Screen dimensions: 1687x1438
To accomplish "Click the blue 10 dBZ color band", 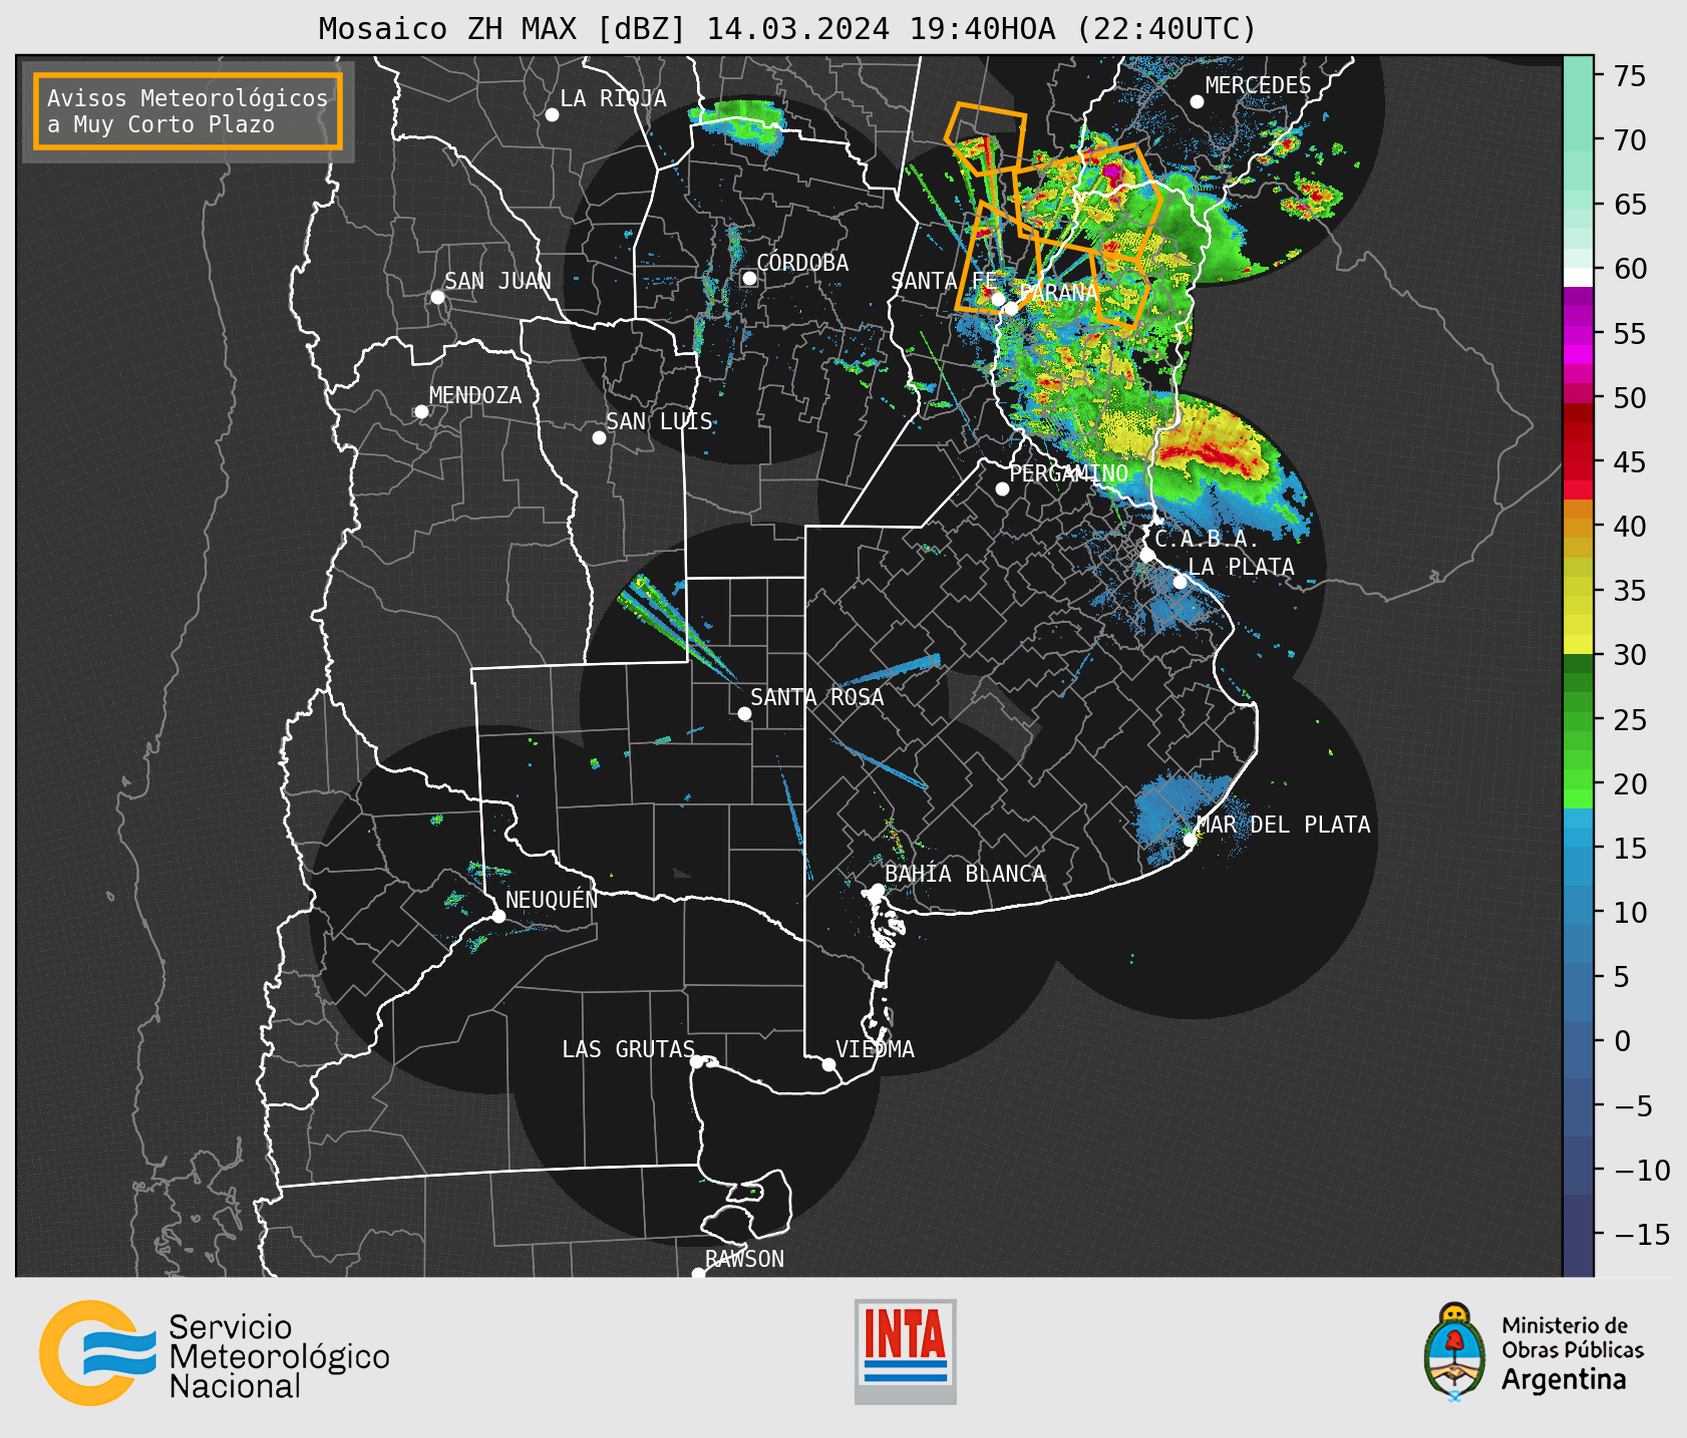I will click(x=1578, y=912).
